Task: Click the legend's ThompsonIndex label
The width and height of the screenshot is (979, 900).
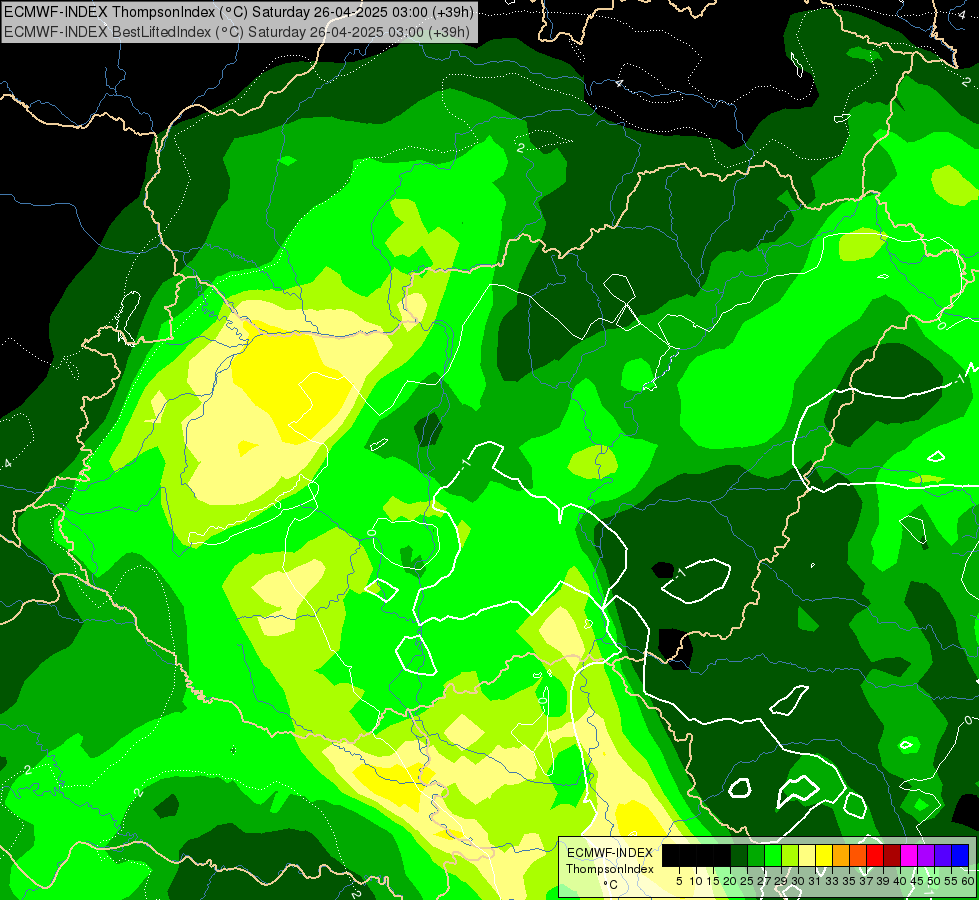Action: coord(610,869)
